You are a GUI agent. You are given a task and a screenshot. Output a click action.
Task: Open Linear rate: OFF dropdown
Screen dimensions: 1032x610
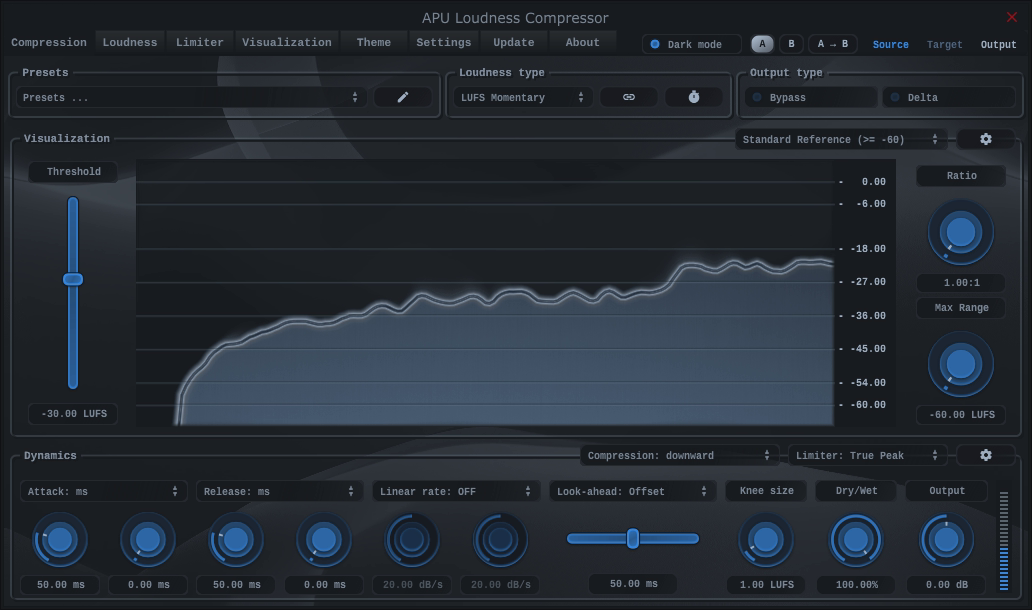click(x=456, y=492)
